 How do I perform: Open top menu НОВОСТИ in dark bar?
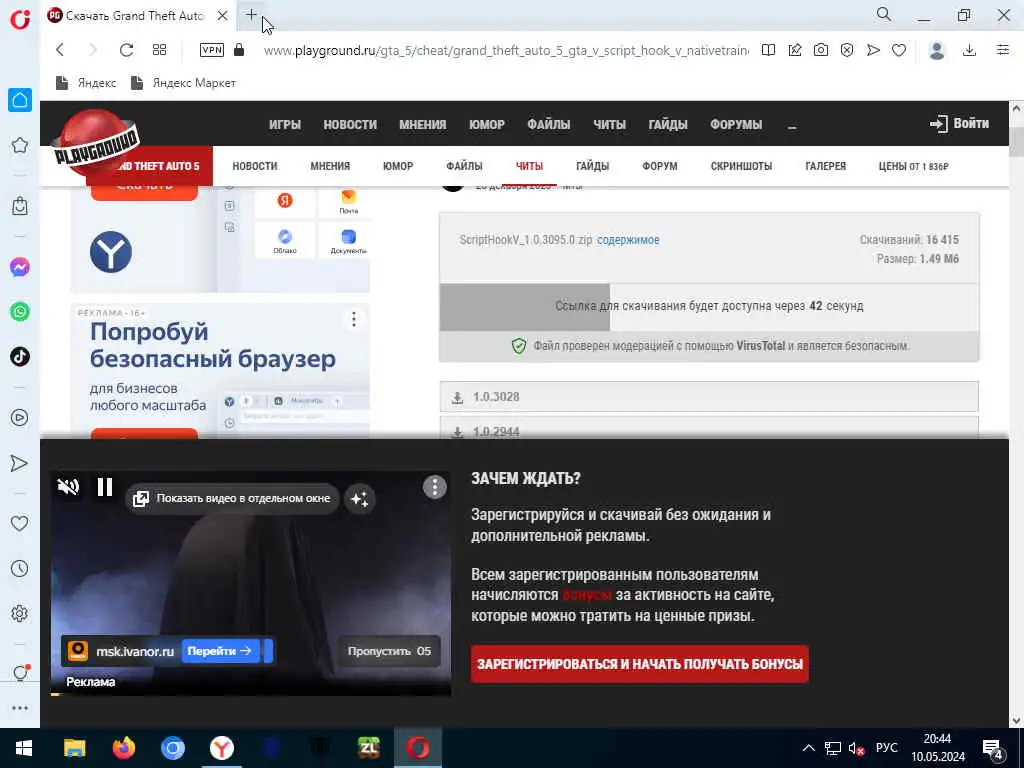pos(350,124)
